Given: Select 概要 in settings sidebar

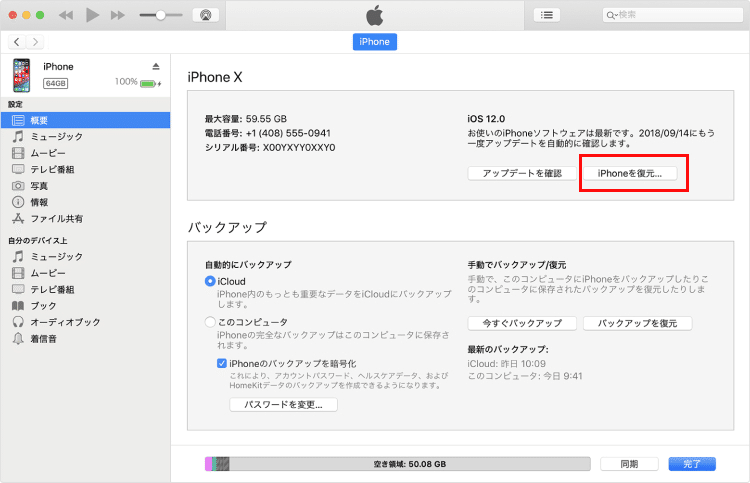Looking at the screenshot, I should (x=85, y=120).
